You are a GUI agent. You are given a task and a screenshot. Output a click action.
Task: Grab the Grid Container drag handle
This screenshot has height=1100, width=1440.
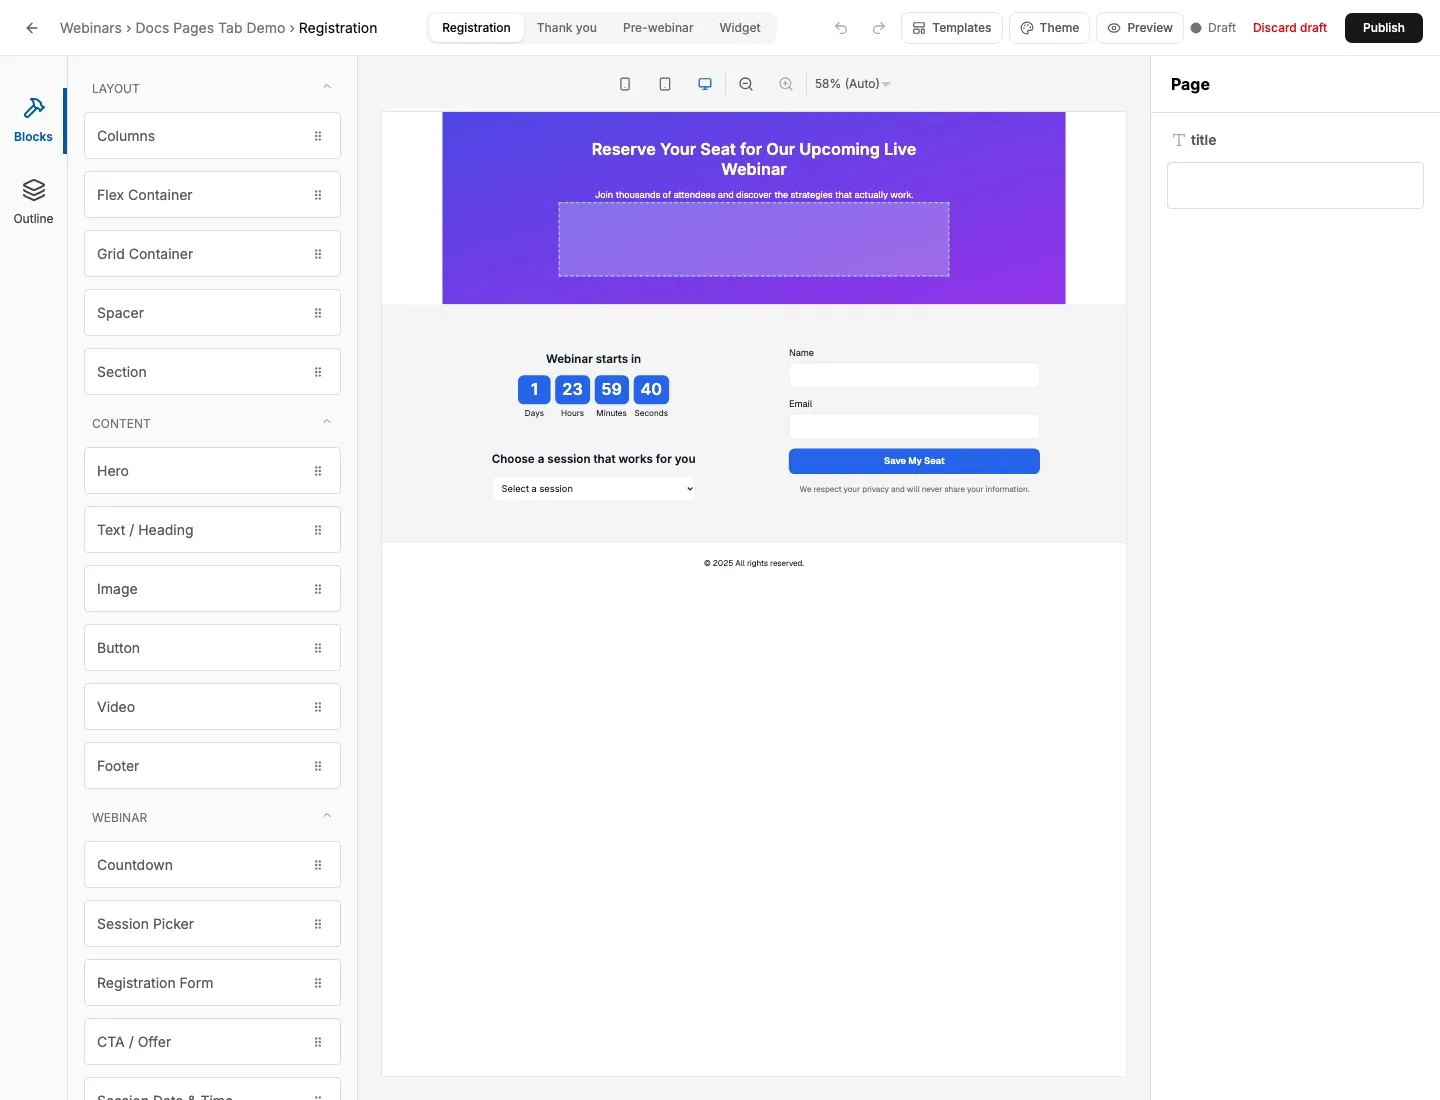coord(318,254)
